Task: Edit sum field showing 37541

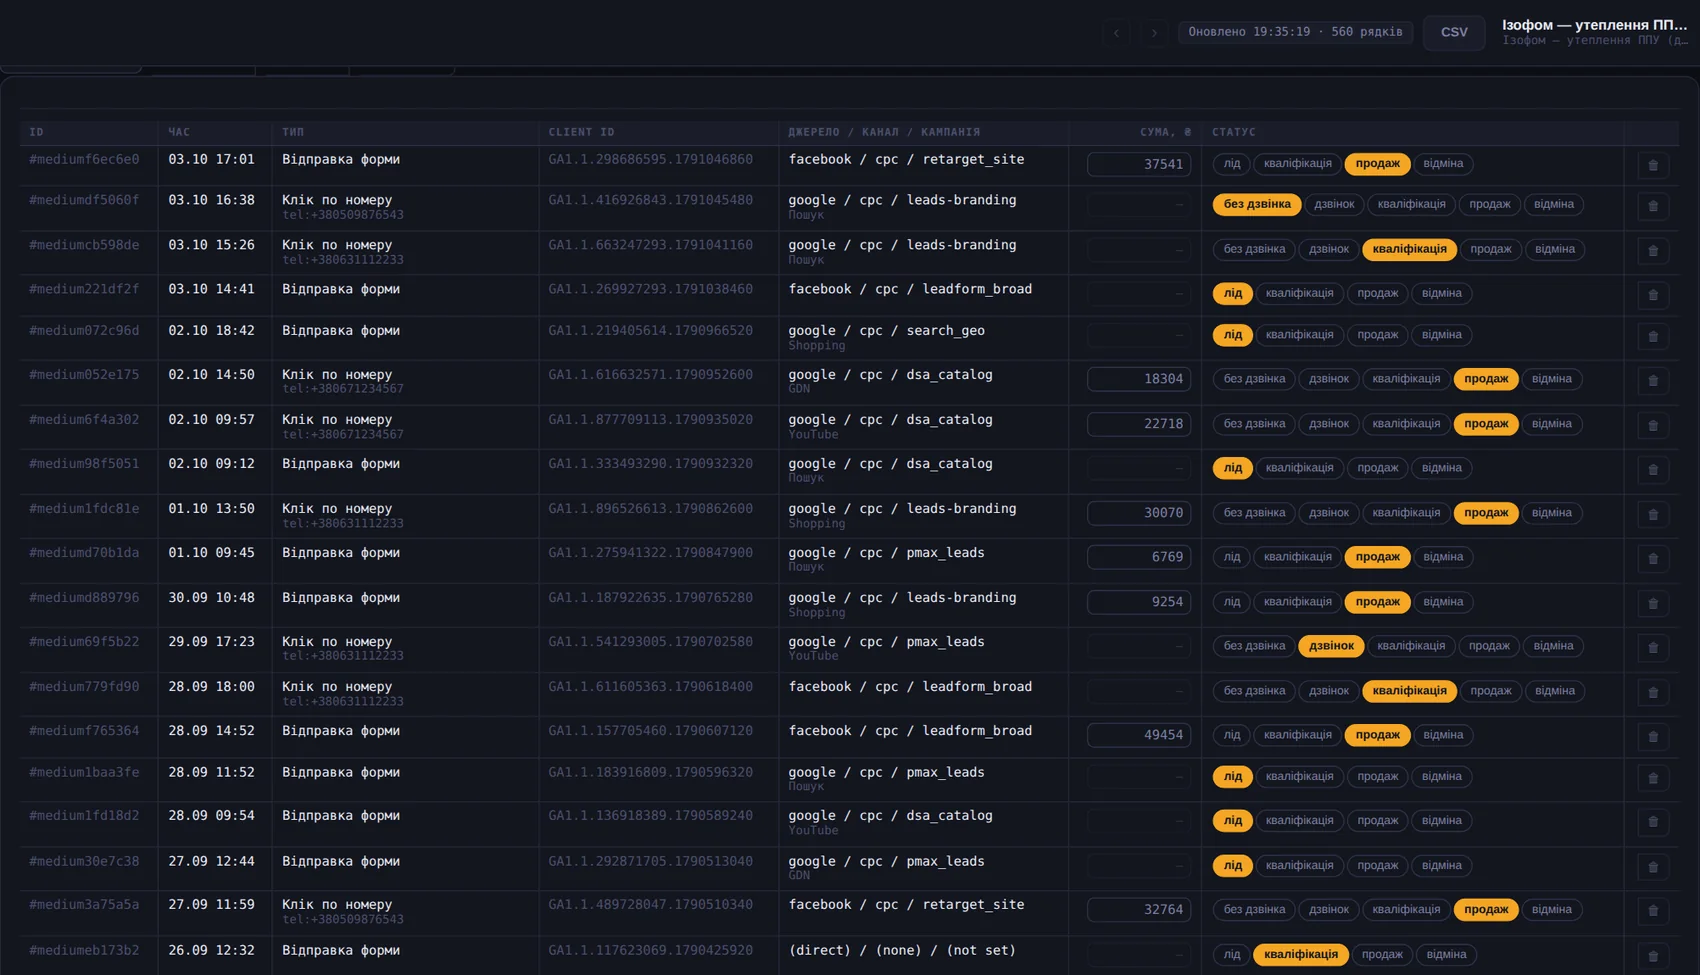Action: tap(1139, 164)
